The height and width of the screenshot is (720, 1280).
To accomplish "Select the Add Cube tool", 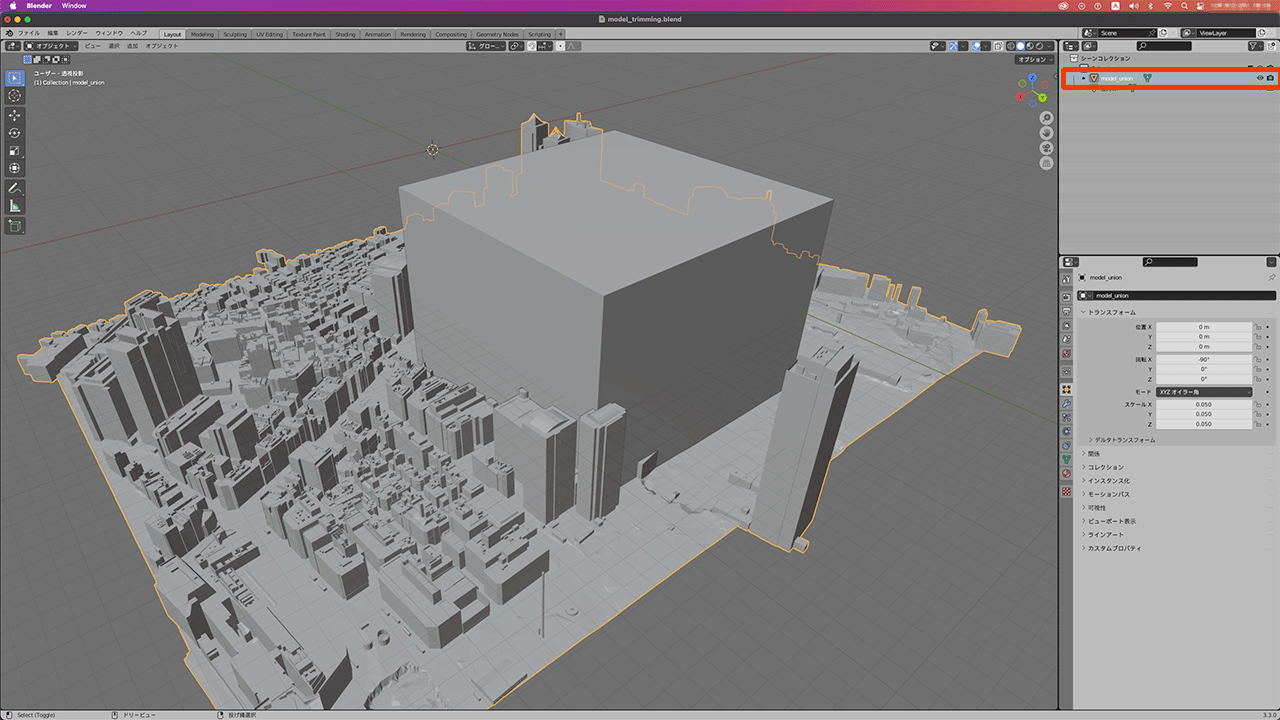I will (15, 226).
